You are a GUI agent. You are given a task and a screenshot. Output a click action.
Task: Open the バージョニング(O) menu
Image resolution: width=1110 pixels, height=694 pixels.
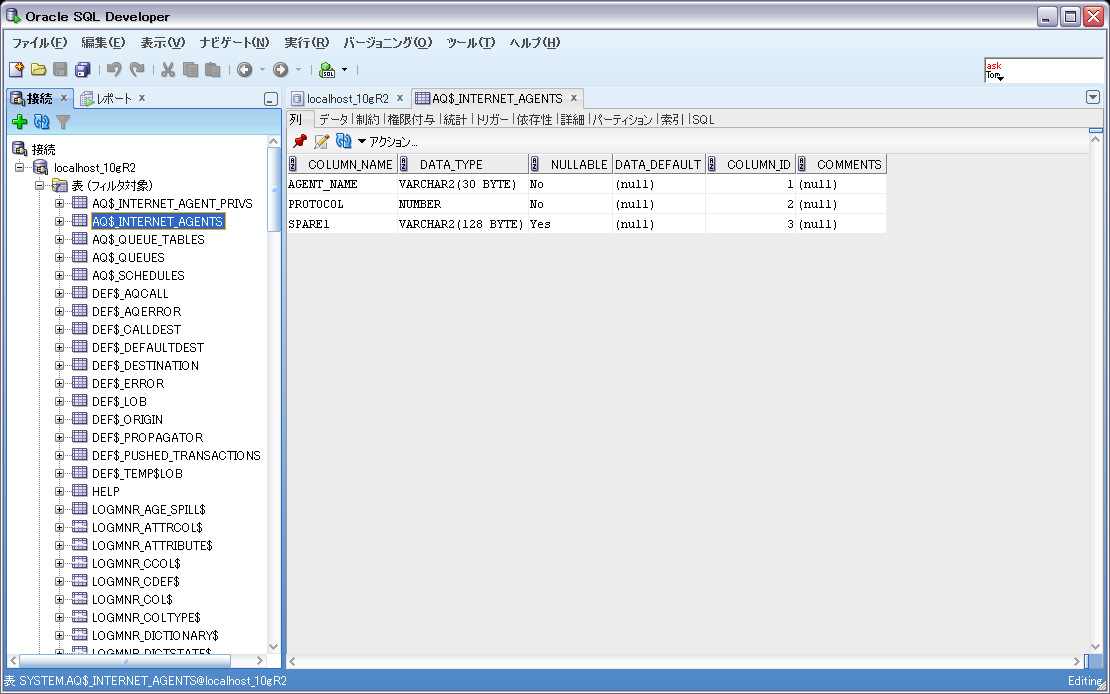[x=388, y=42]
